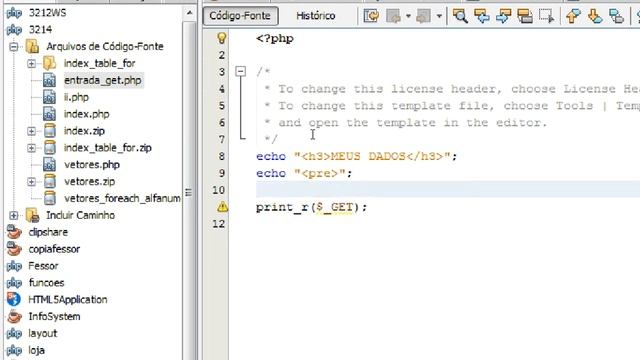Toggle Rectangular Selection icon
The image size is (640, 360).
point(547,16)
